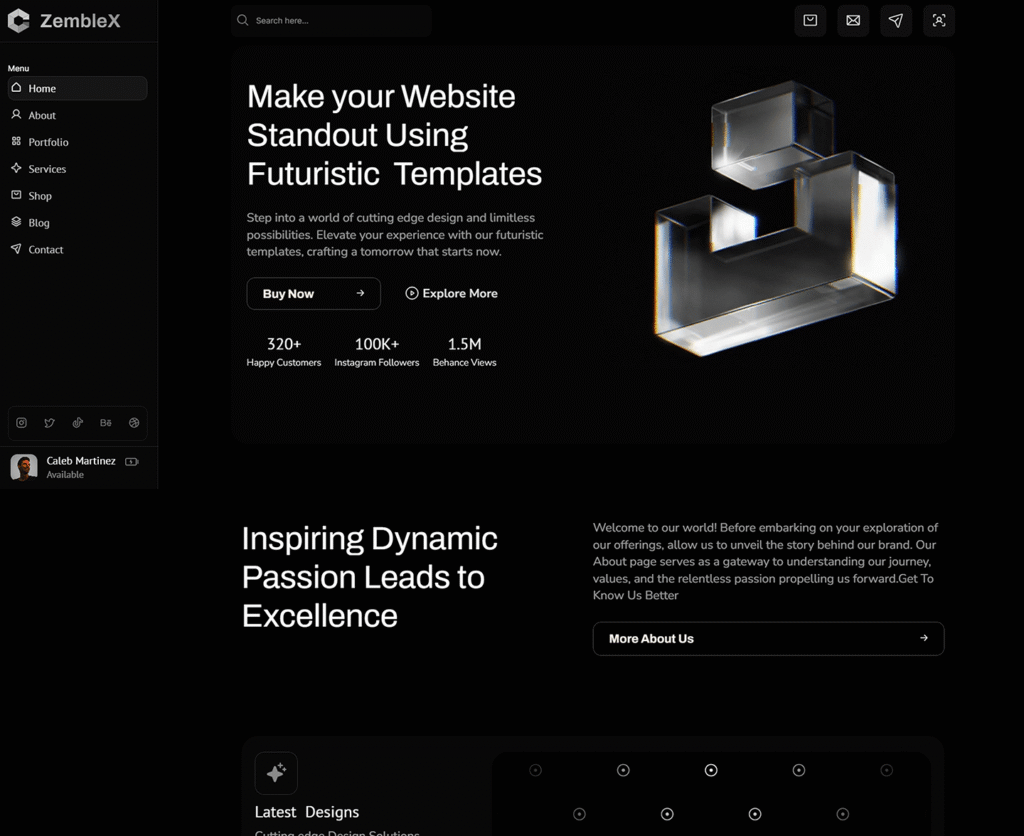This screenshot has height=836, width=1024.
Task: Open the Services menu item
Action: pos(46,169)
